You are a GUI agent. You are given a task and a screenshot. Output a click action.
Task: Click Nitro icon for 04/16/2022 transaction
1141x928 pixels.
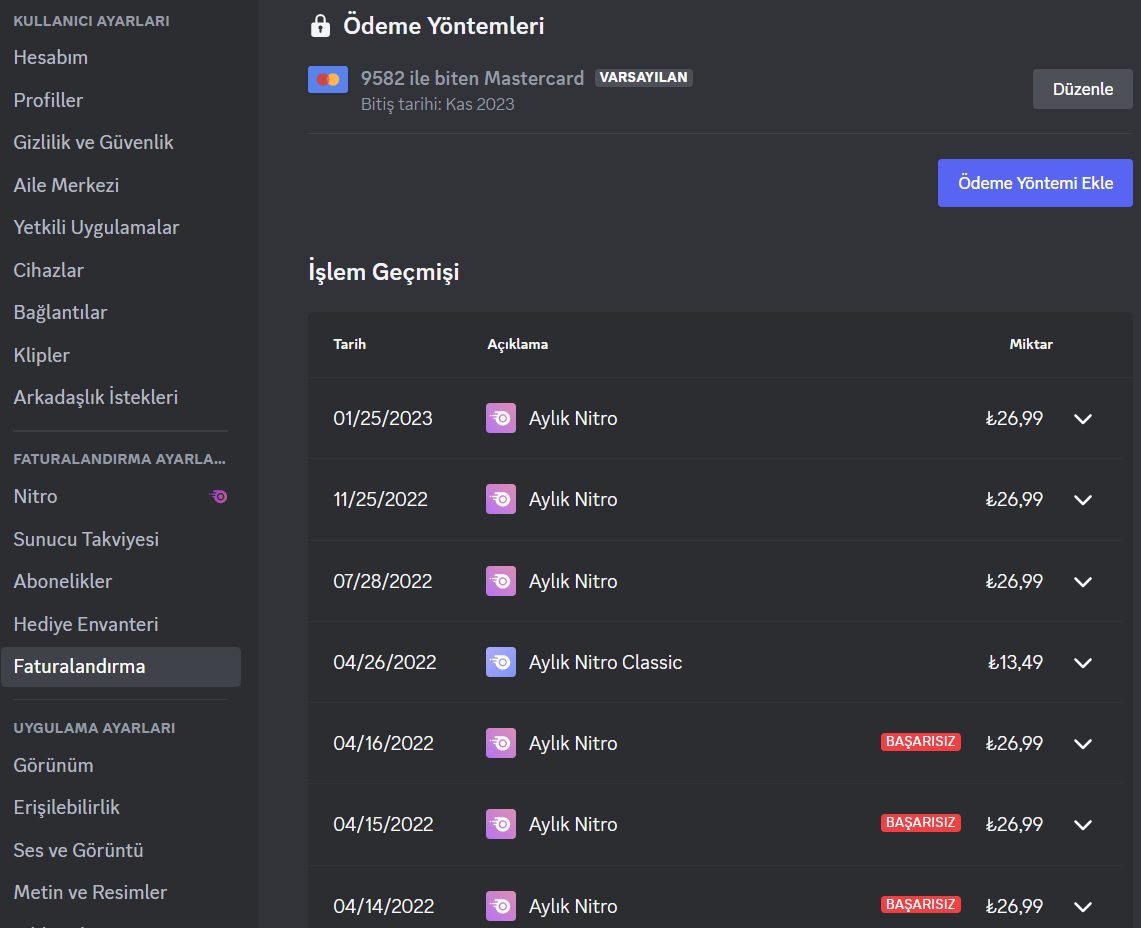click(x=501, y=743)
